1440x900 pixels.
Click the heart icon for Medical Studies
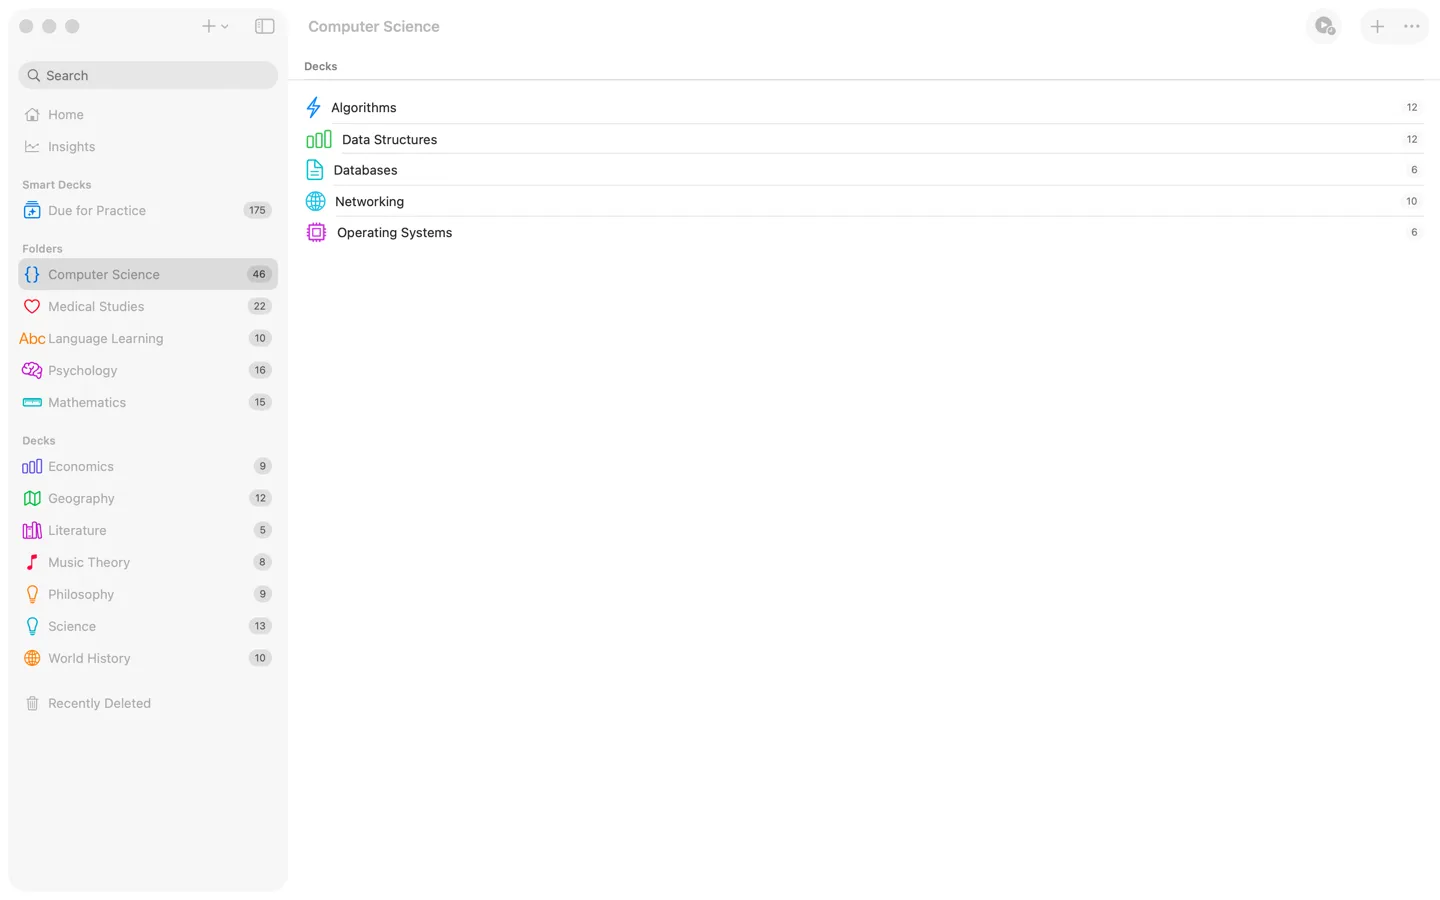pyautogui.click(x=32, y=306)
